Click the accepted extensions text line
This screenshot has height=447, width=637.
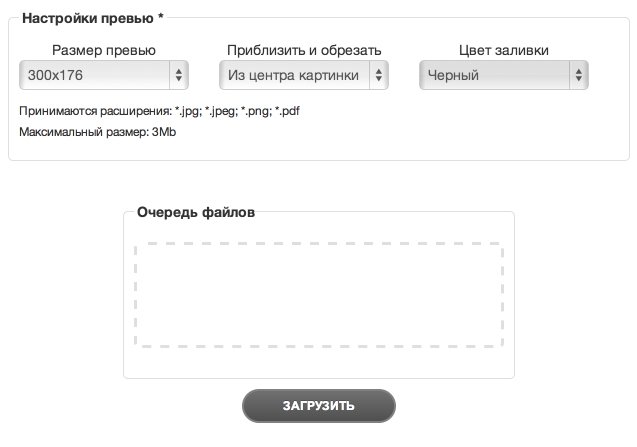click(x=159, y=111)
